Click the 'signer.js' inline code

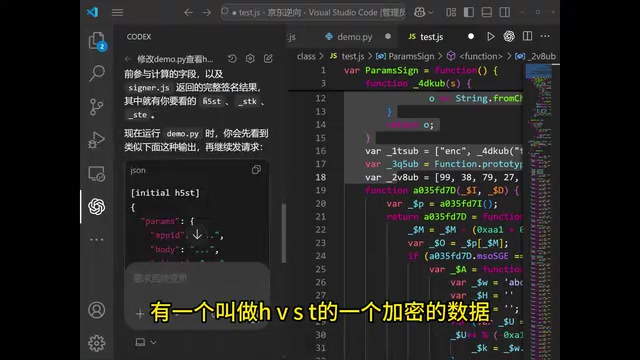pyautogui.click(x=149, y=88)
